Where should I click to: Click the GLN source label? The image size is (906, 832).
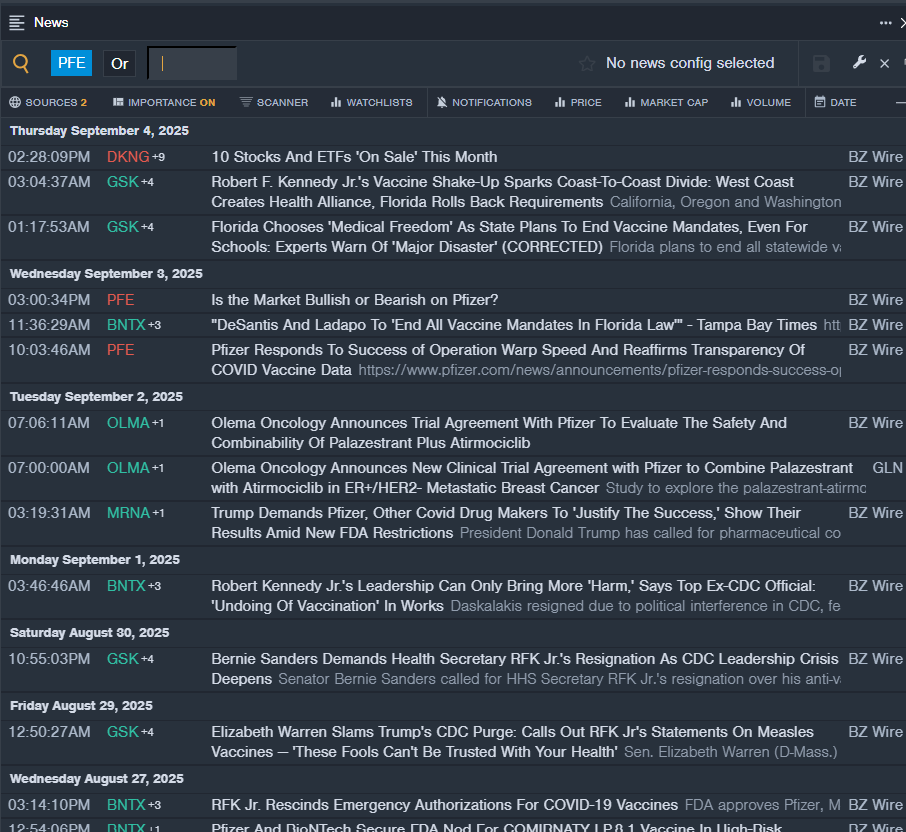(x=888, y=468)
